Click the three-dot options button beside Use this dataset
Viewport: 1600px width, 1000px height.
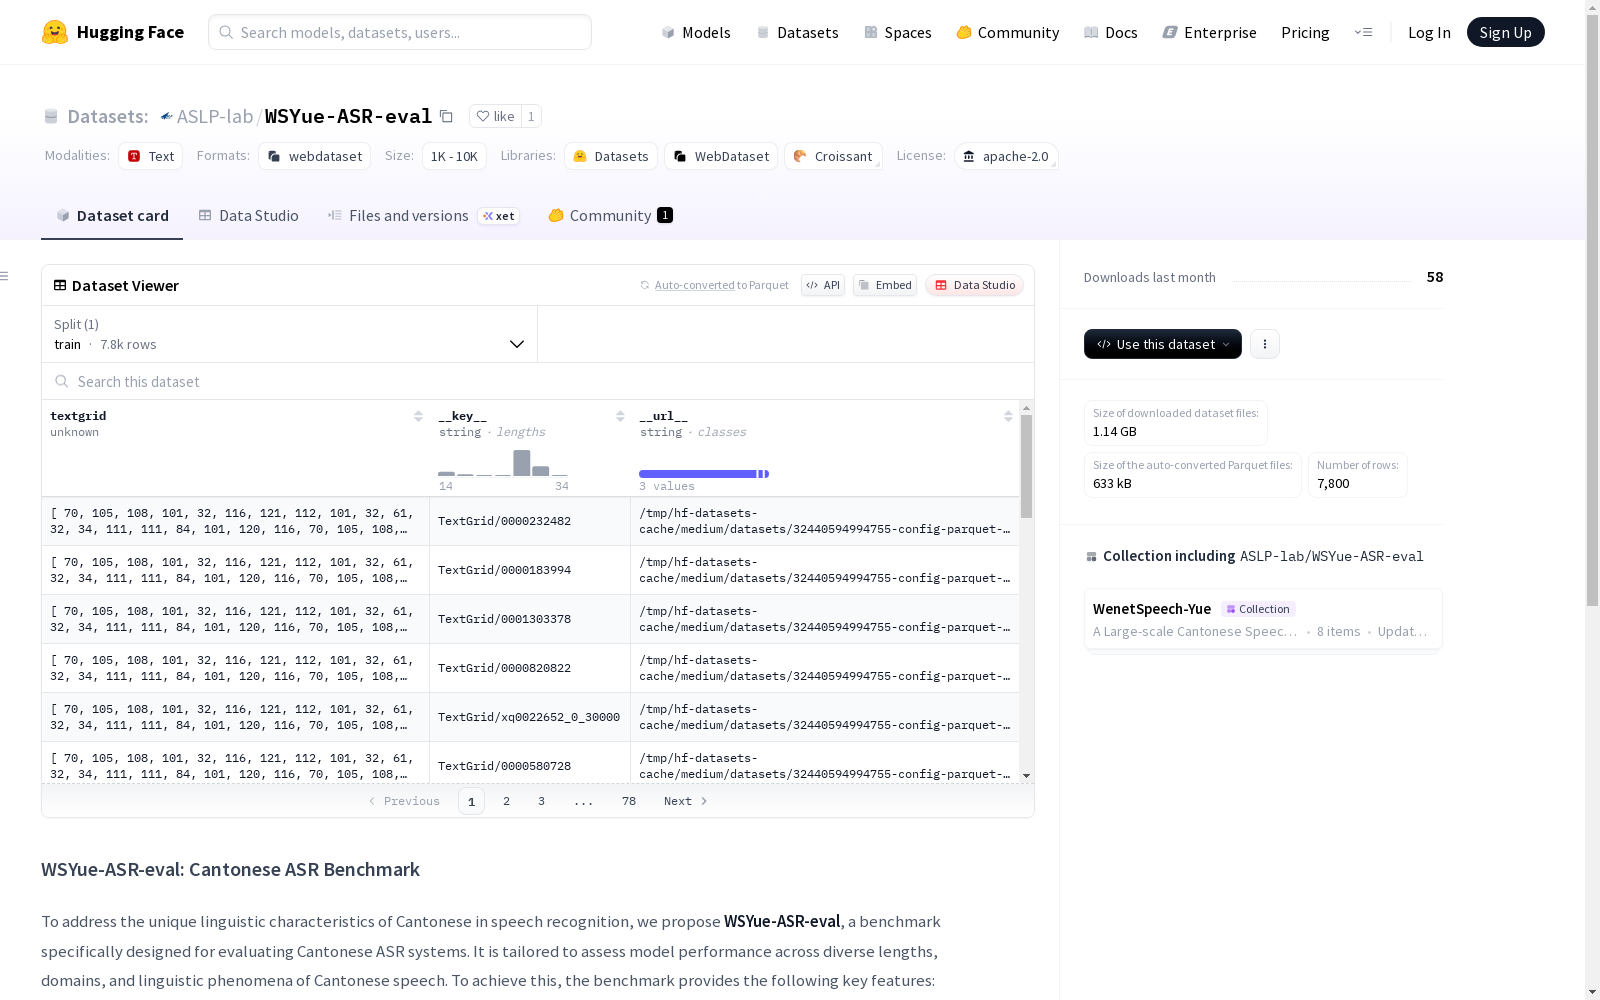tap(1265, 344)
